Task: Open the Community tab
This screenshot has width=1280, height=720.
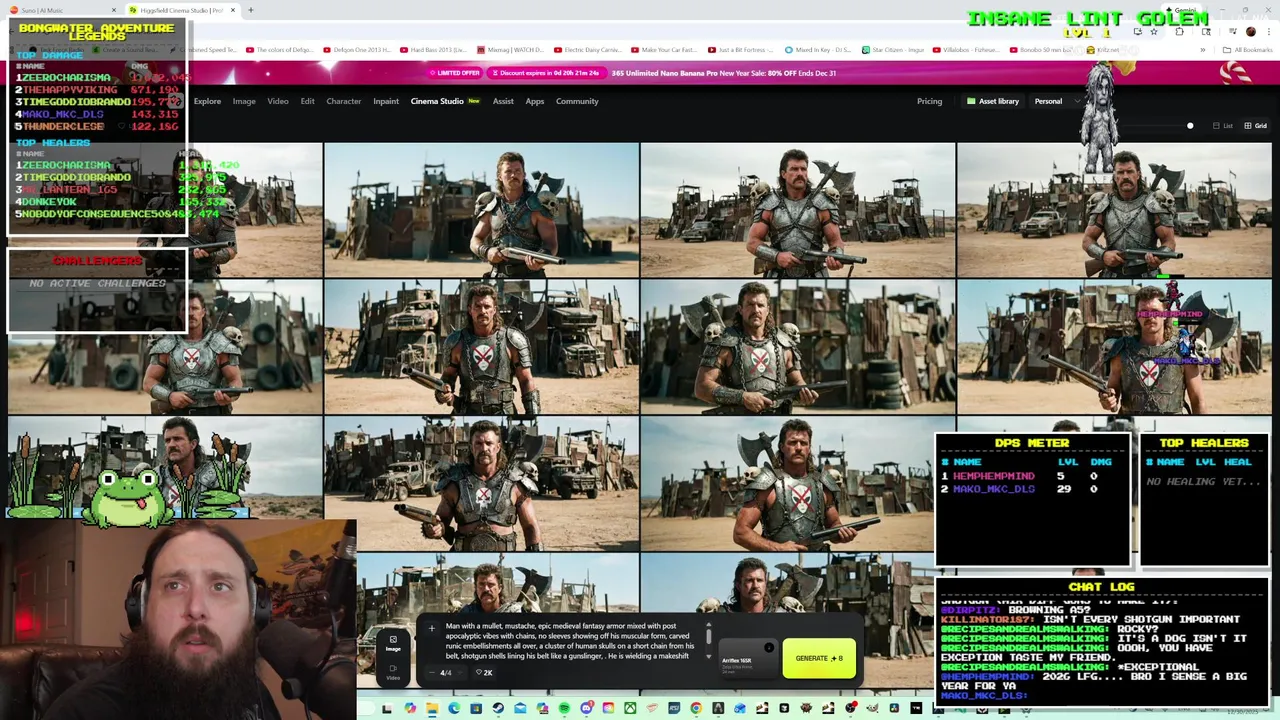Action: point(577,101)
